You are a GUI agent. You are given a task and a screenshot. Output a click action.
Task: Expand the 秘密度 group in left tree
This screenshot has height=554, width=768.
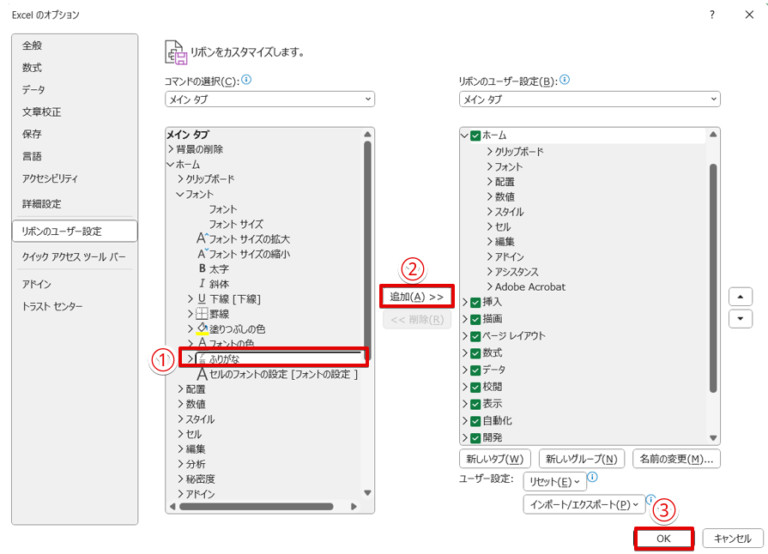[180, 479]
